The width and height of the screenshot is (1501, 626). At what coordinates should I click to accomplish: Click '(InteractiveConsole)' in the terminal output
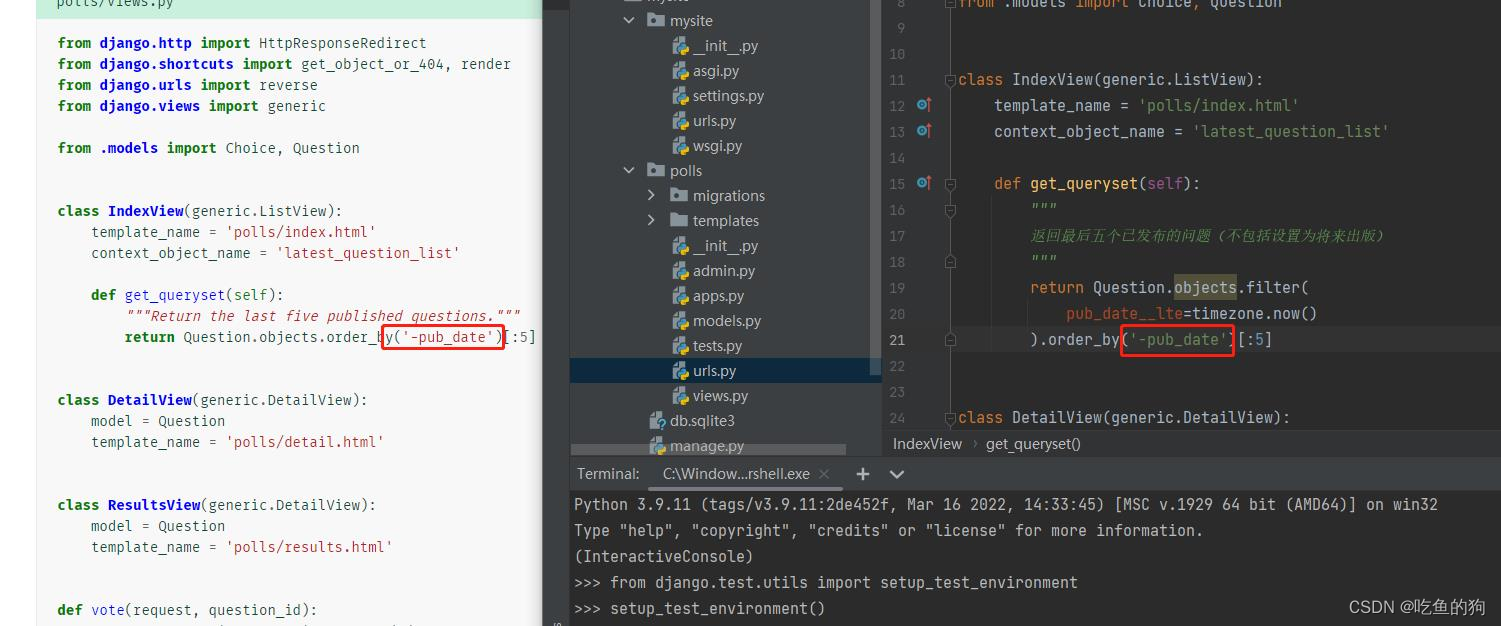(x=664, y=556)
